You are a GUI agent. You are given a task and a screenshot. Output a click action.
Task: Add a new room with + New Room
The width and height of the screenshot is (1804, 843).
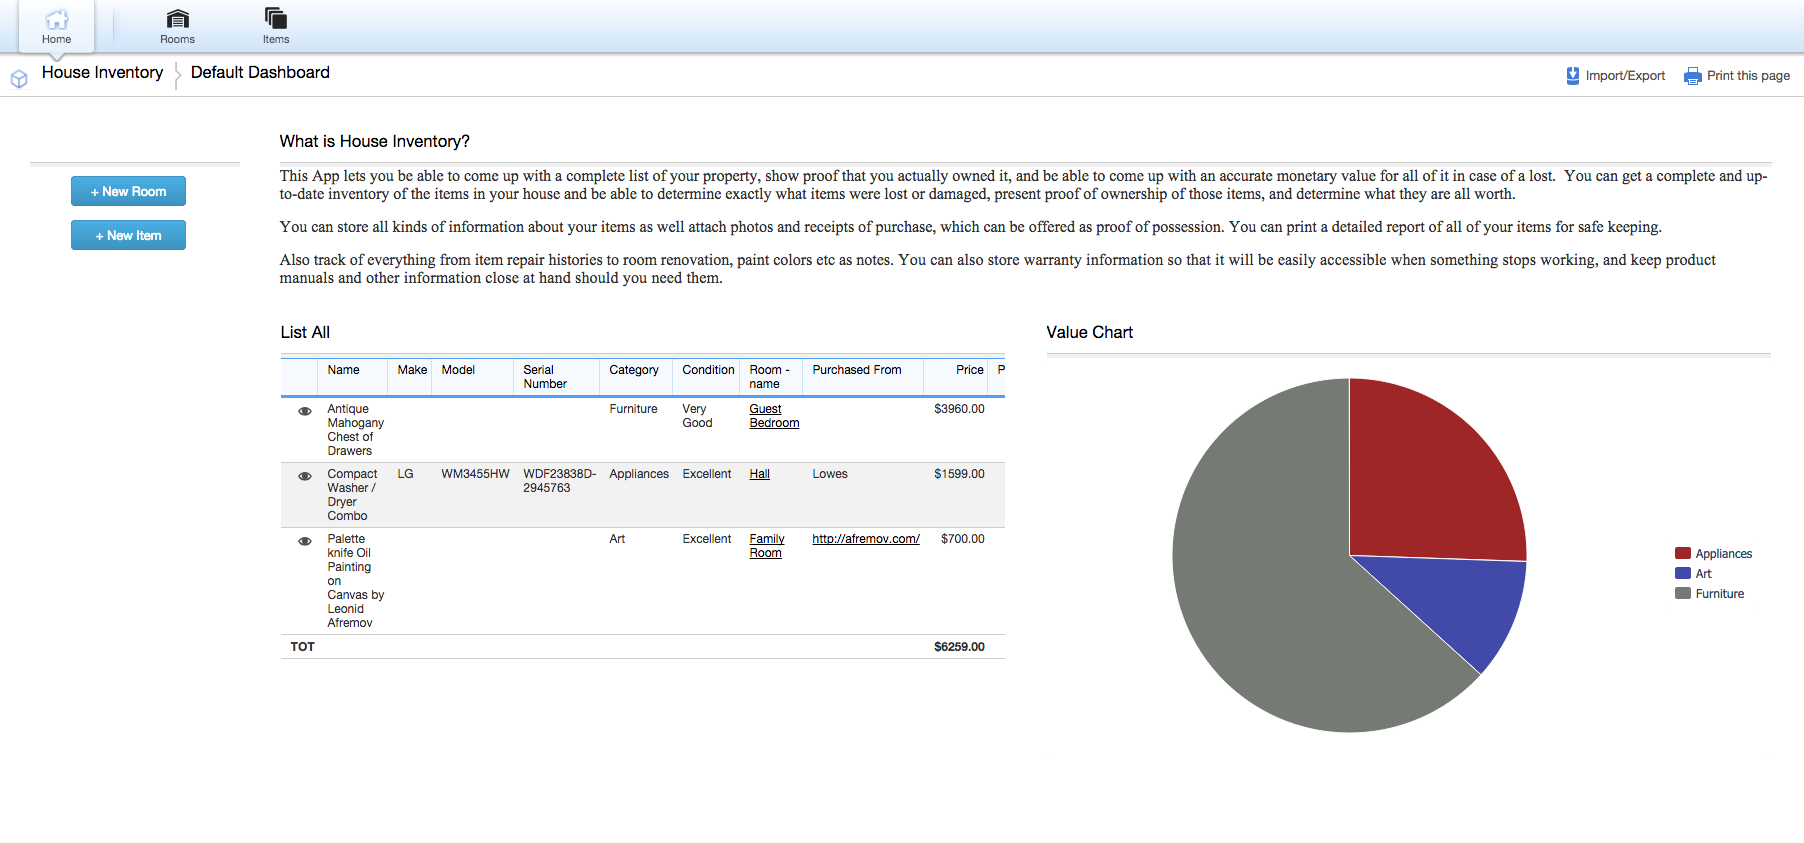[x=128, y=191]
